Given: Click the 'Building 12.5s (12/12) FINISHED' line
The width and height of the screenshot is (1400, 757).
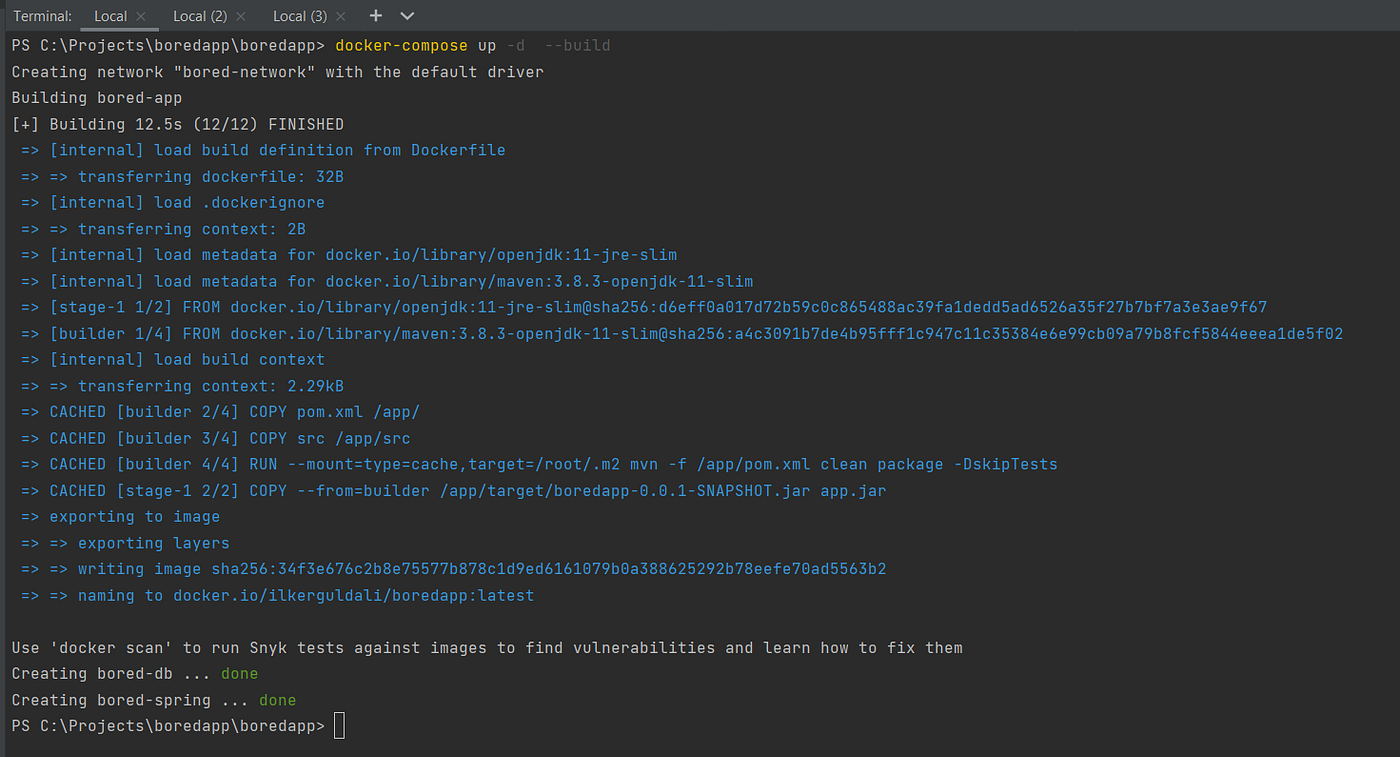Looking at the screenshot, I should 177,124.
